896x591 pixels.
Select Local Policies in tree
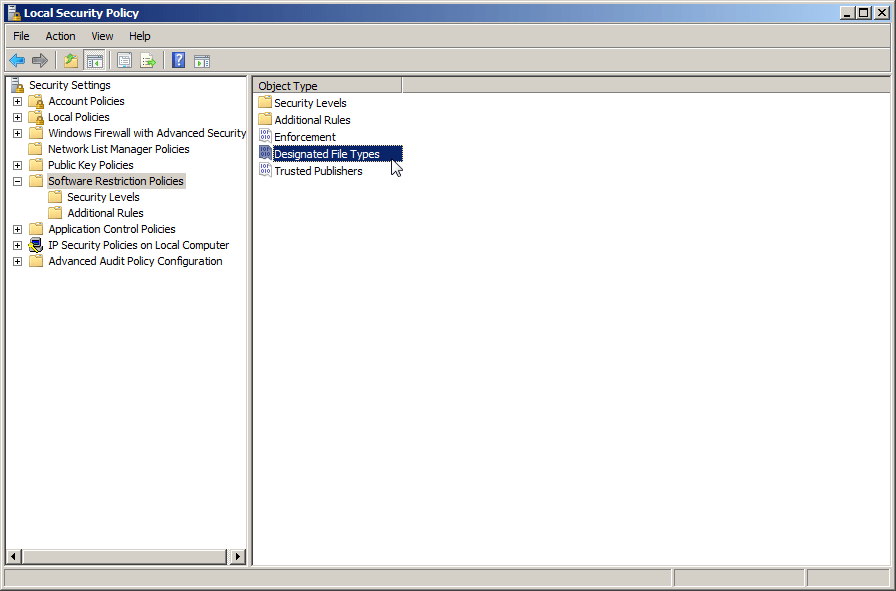click(79, 117)
